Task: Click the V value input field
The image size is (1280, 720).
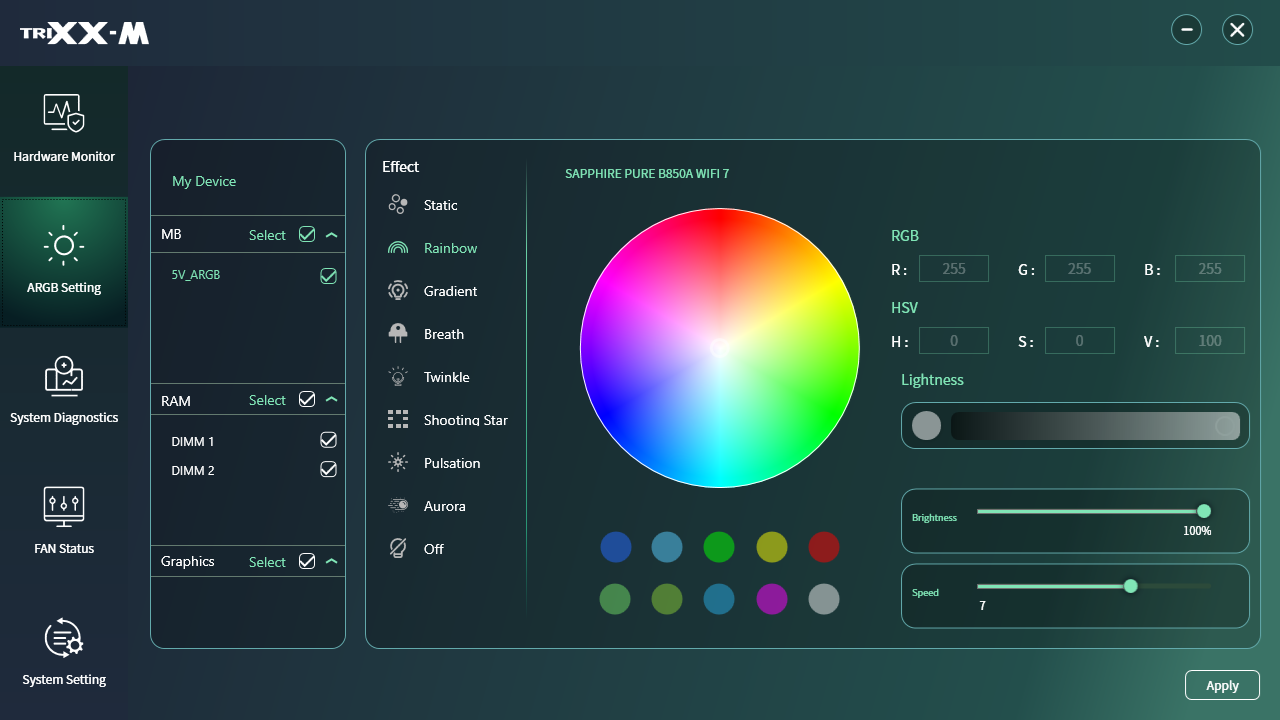Action: pyautogui.click(x=1210, y=340)
